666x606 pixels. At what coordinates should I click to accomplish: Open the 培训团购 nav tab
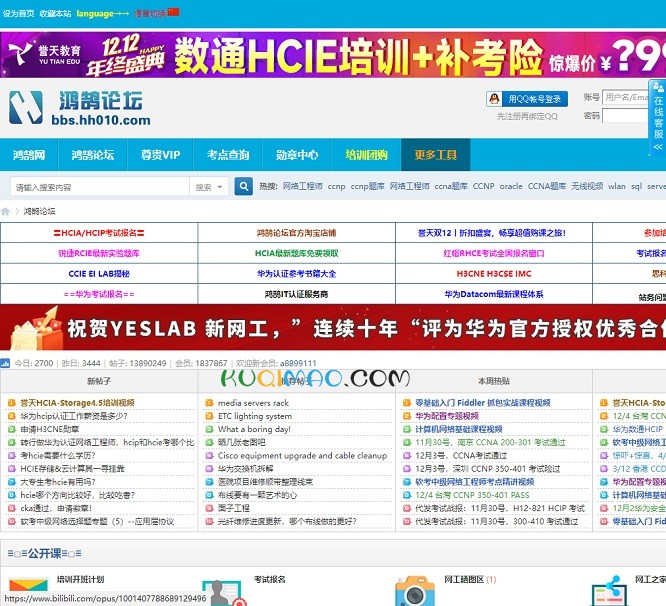tap(366, 155)
